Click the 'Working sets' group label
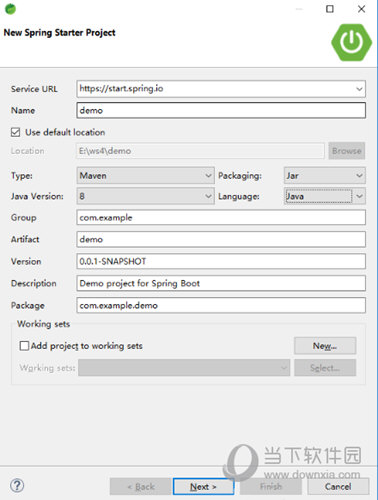This screenshot has width=378, height=500. pyautogui.click(x=44, y=324)
